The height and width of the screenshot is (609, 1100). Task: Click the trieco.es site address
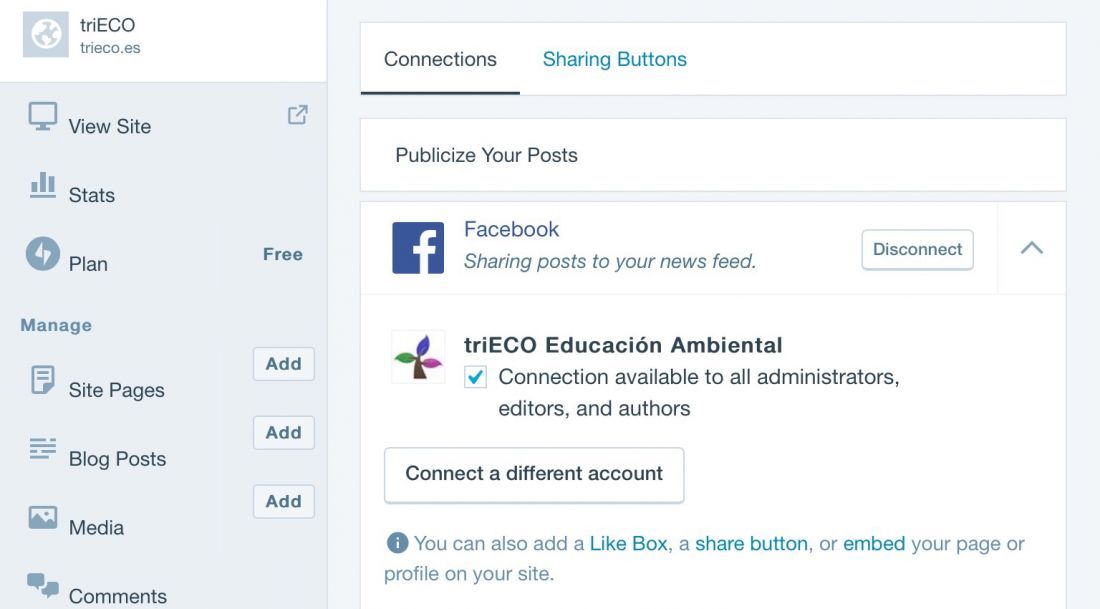click(x=110, y=48)
